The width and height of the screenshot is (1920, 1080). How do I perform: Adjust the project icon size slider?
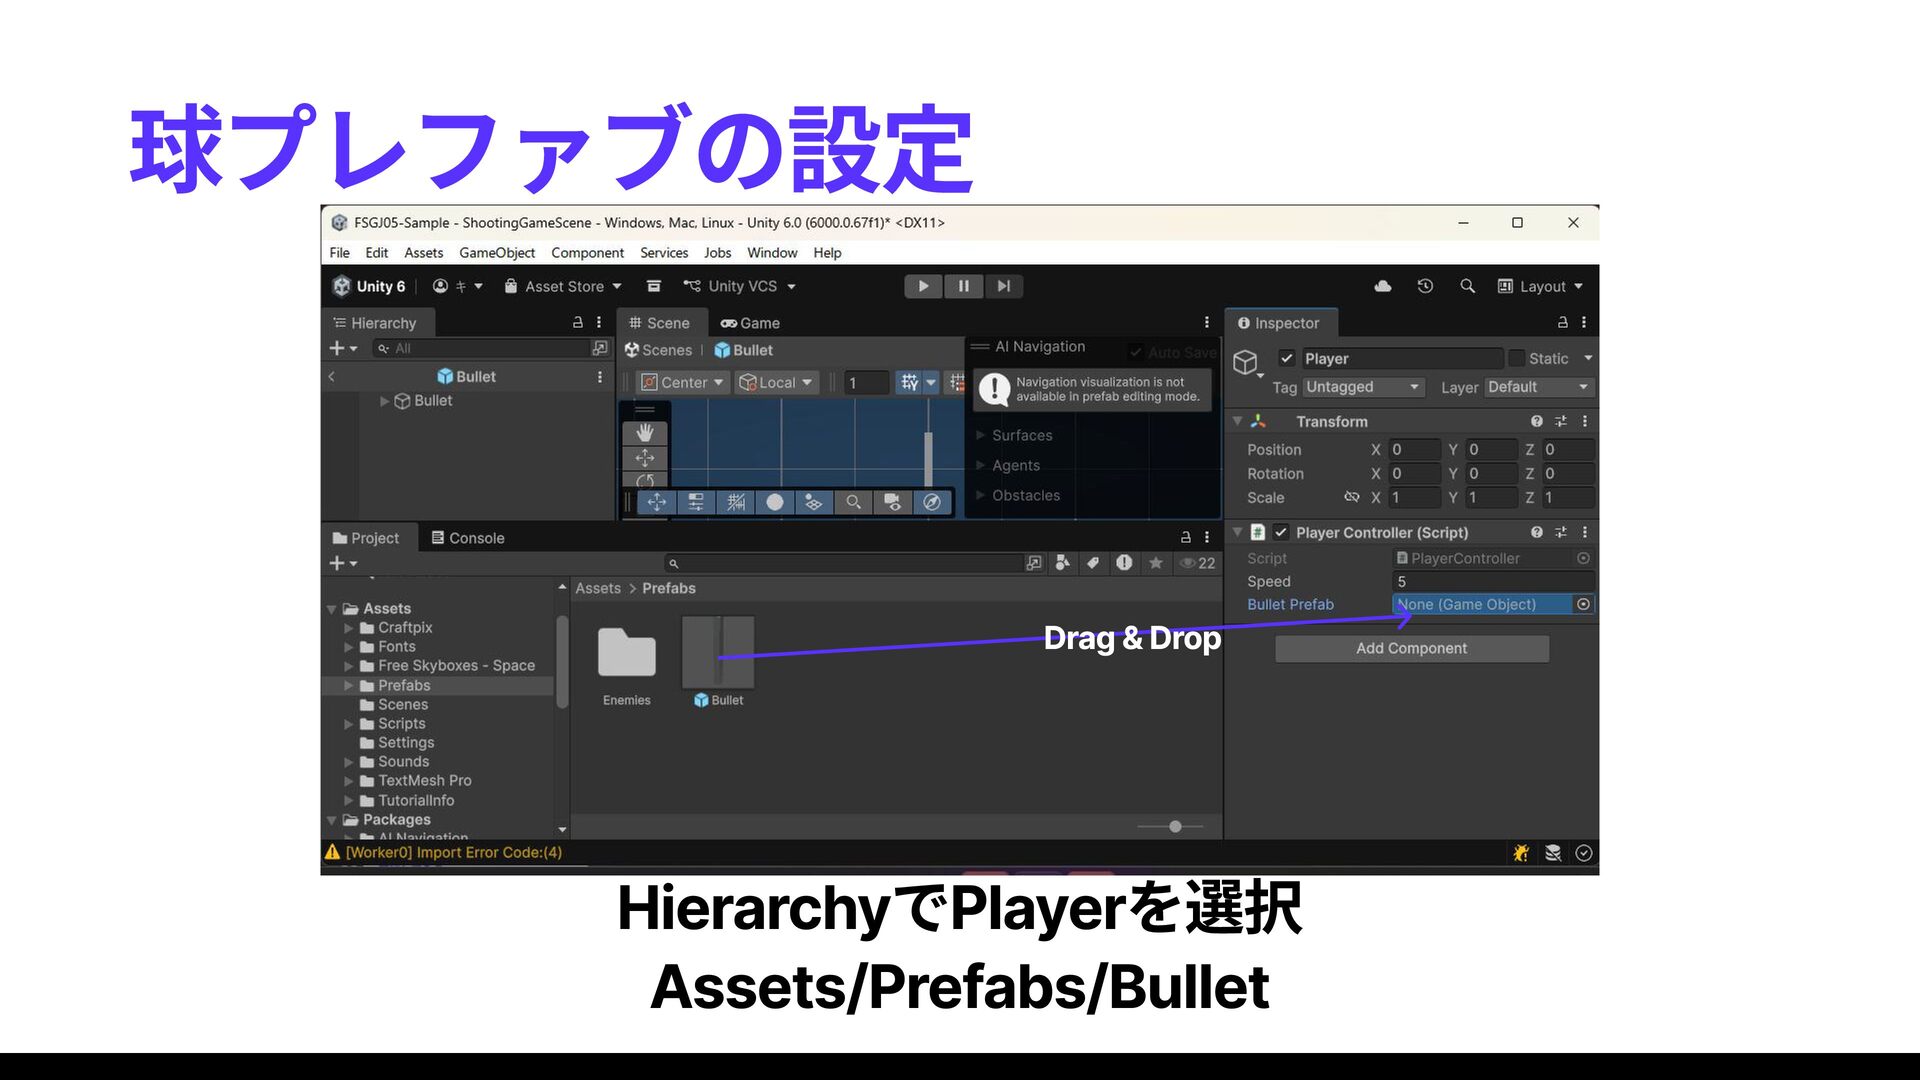click(x=1175, y=826)
